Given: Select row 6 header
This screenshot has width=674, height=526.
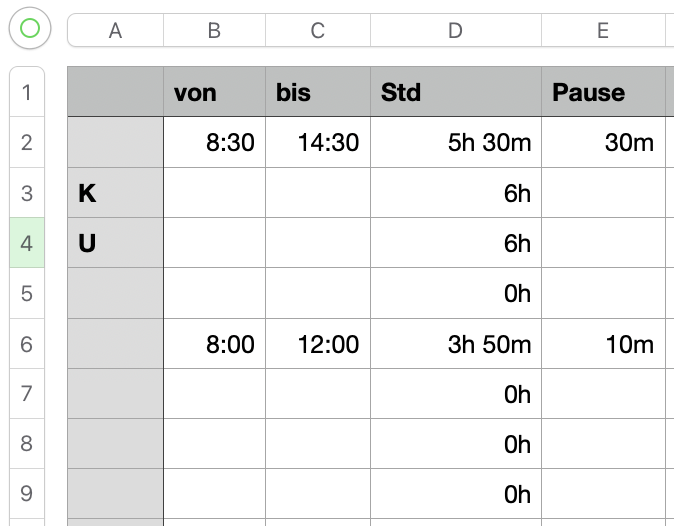Looking at the screenshot, I should coord(26,344).
